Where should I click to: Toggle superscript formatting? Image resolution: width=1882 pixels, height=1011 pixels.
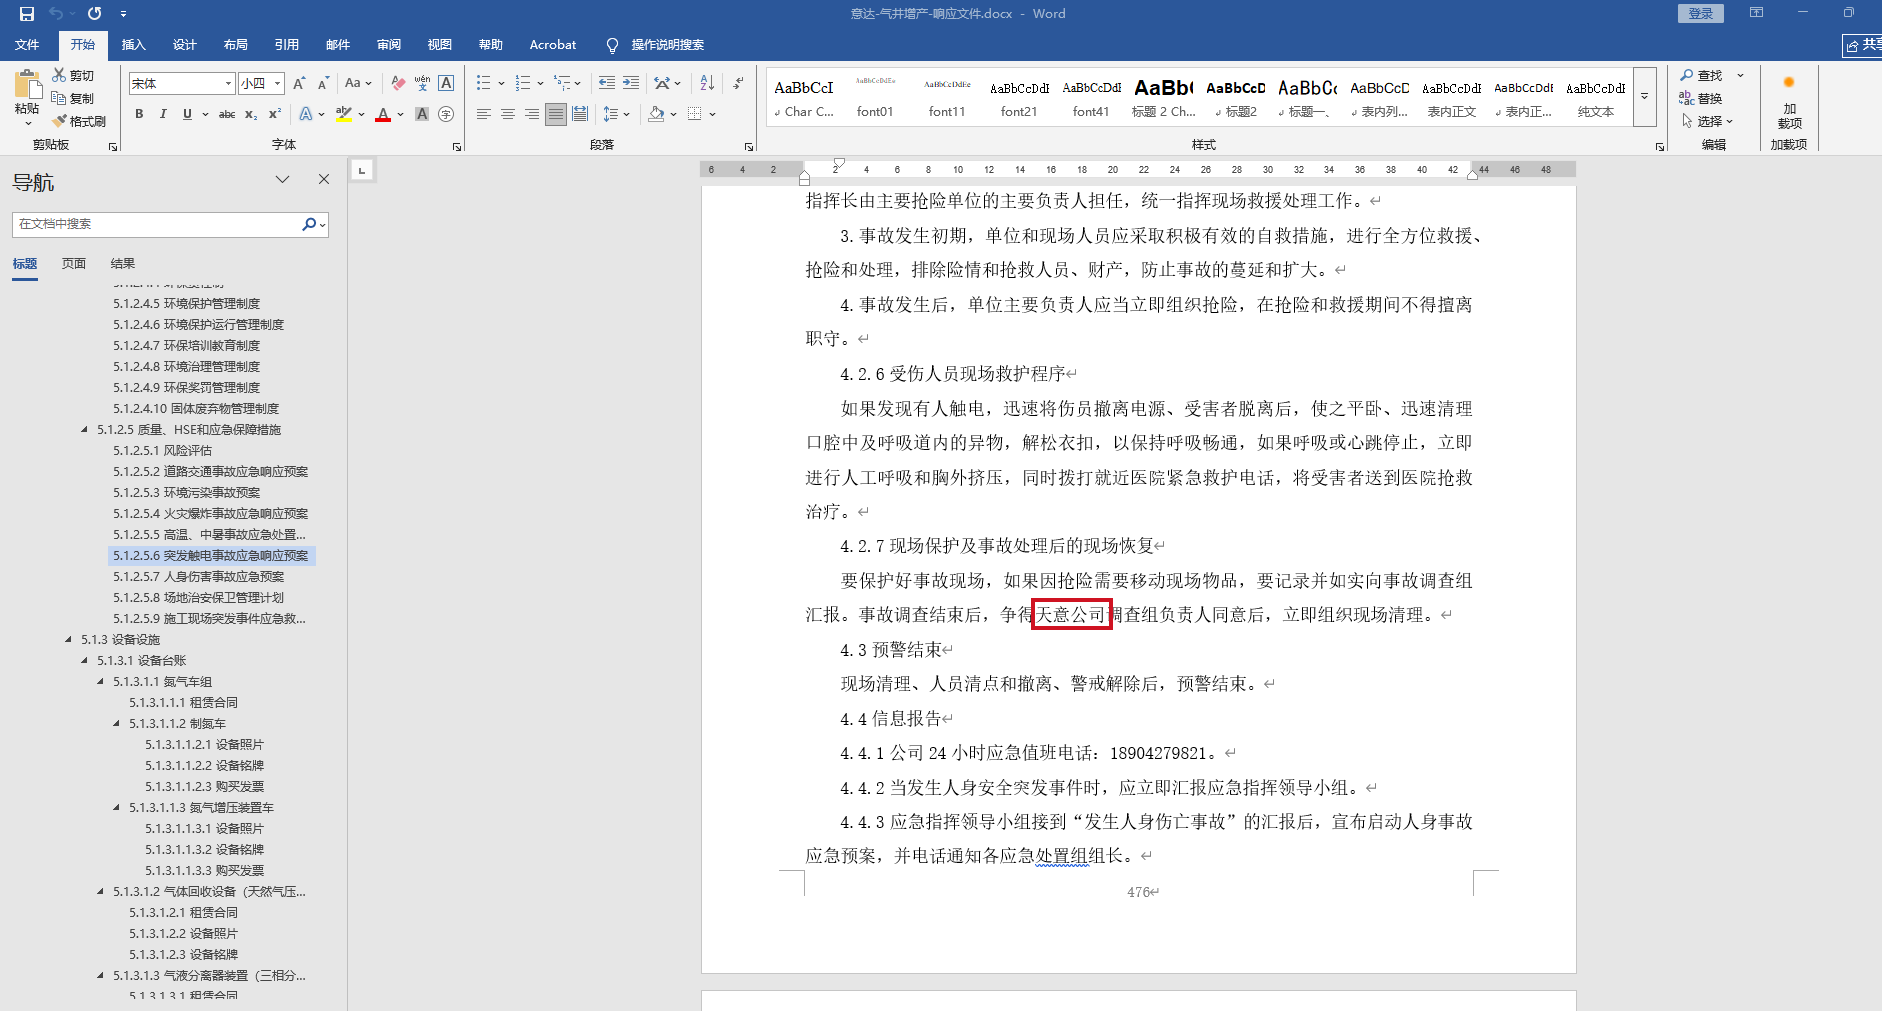275,114
